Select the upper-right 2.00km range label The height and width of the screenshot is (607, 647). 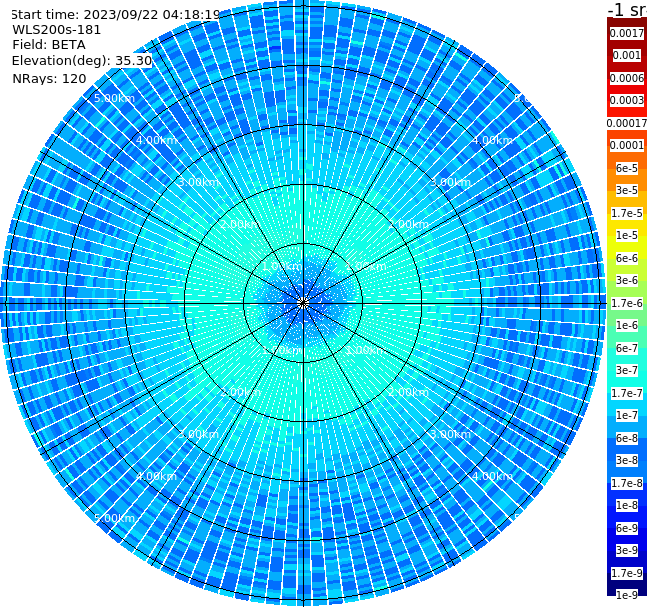click(409, 224)
